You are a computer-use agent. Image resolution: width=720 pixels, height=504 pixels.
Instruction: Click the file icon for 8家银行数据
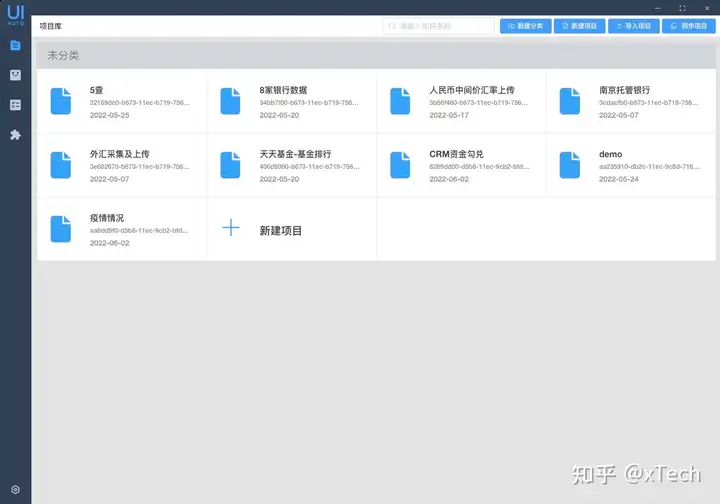click(x=230, y=101)
